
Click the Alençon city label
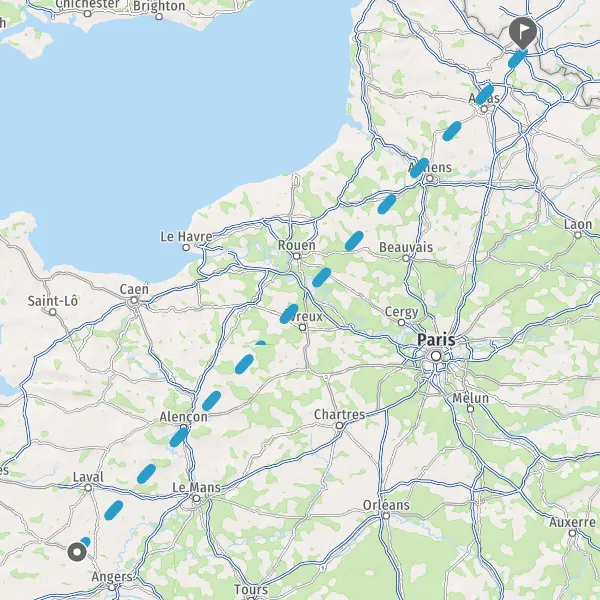pyautogui.click(x=184, y=416)
